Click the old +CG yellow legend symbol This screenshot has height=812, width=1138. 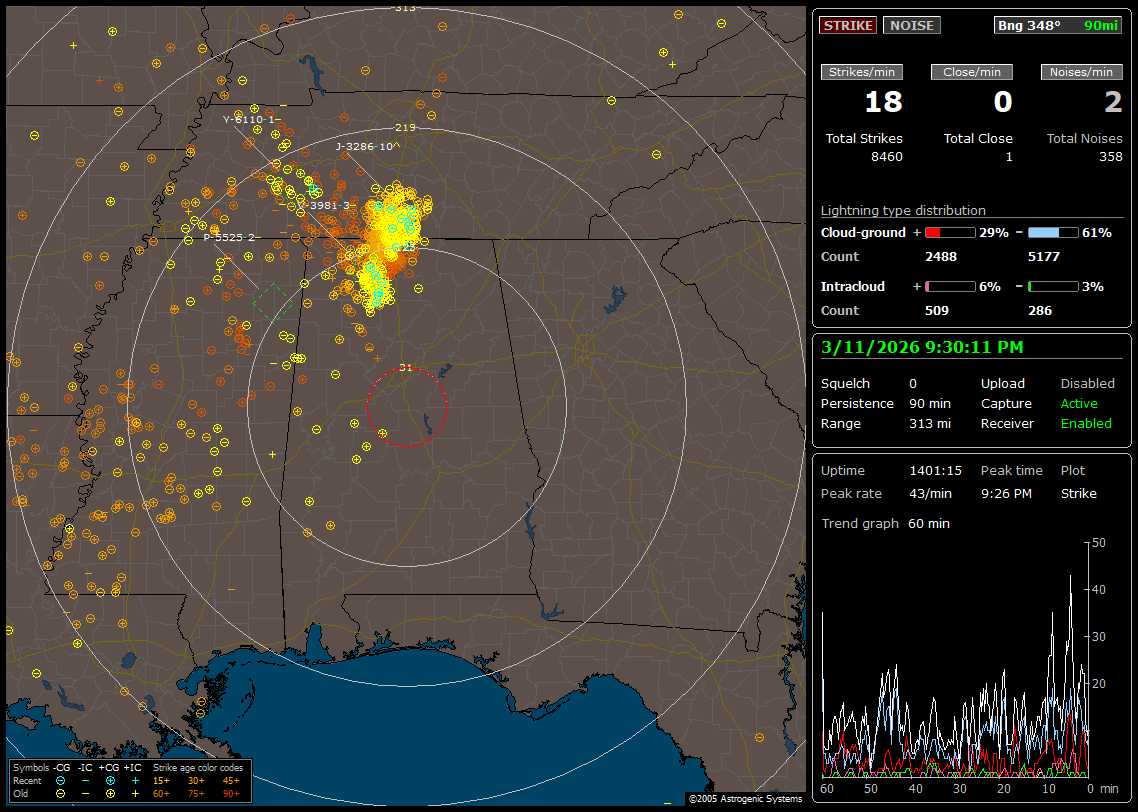tap(110, 792)
